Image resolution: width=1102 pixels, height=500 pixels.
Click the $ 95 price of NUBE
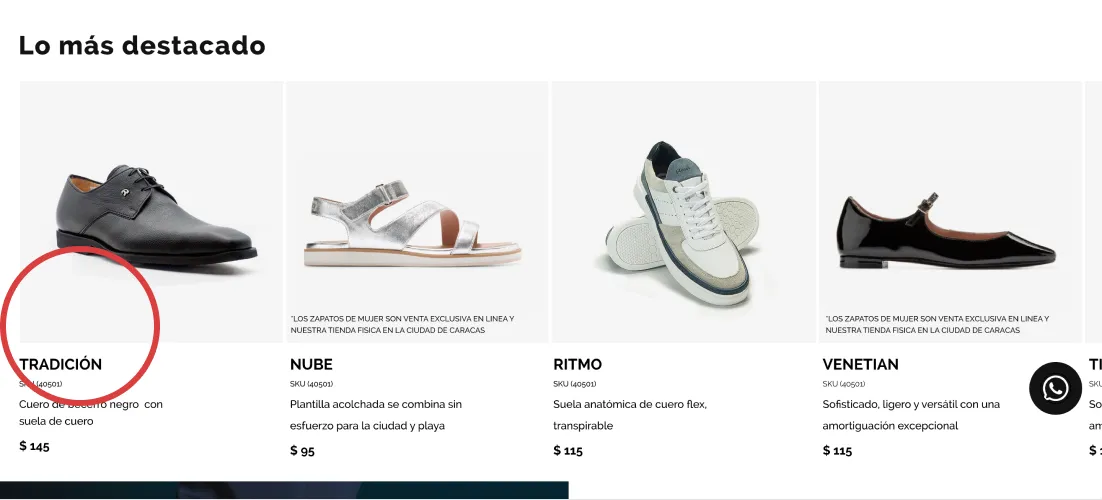[x=302, y=451]
